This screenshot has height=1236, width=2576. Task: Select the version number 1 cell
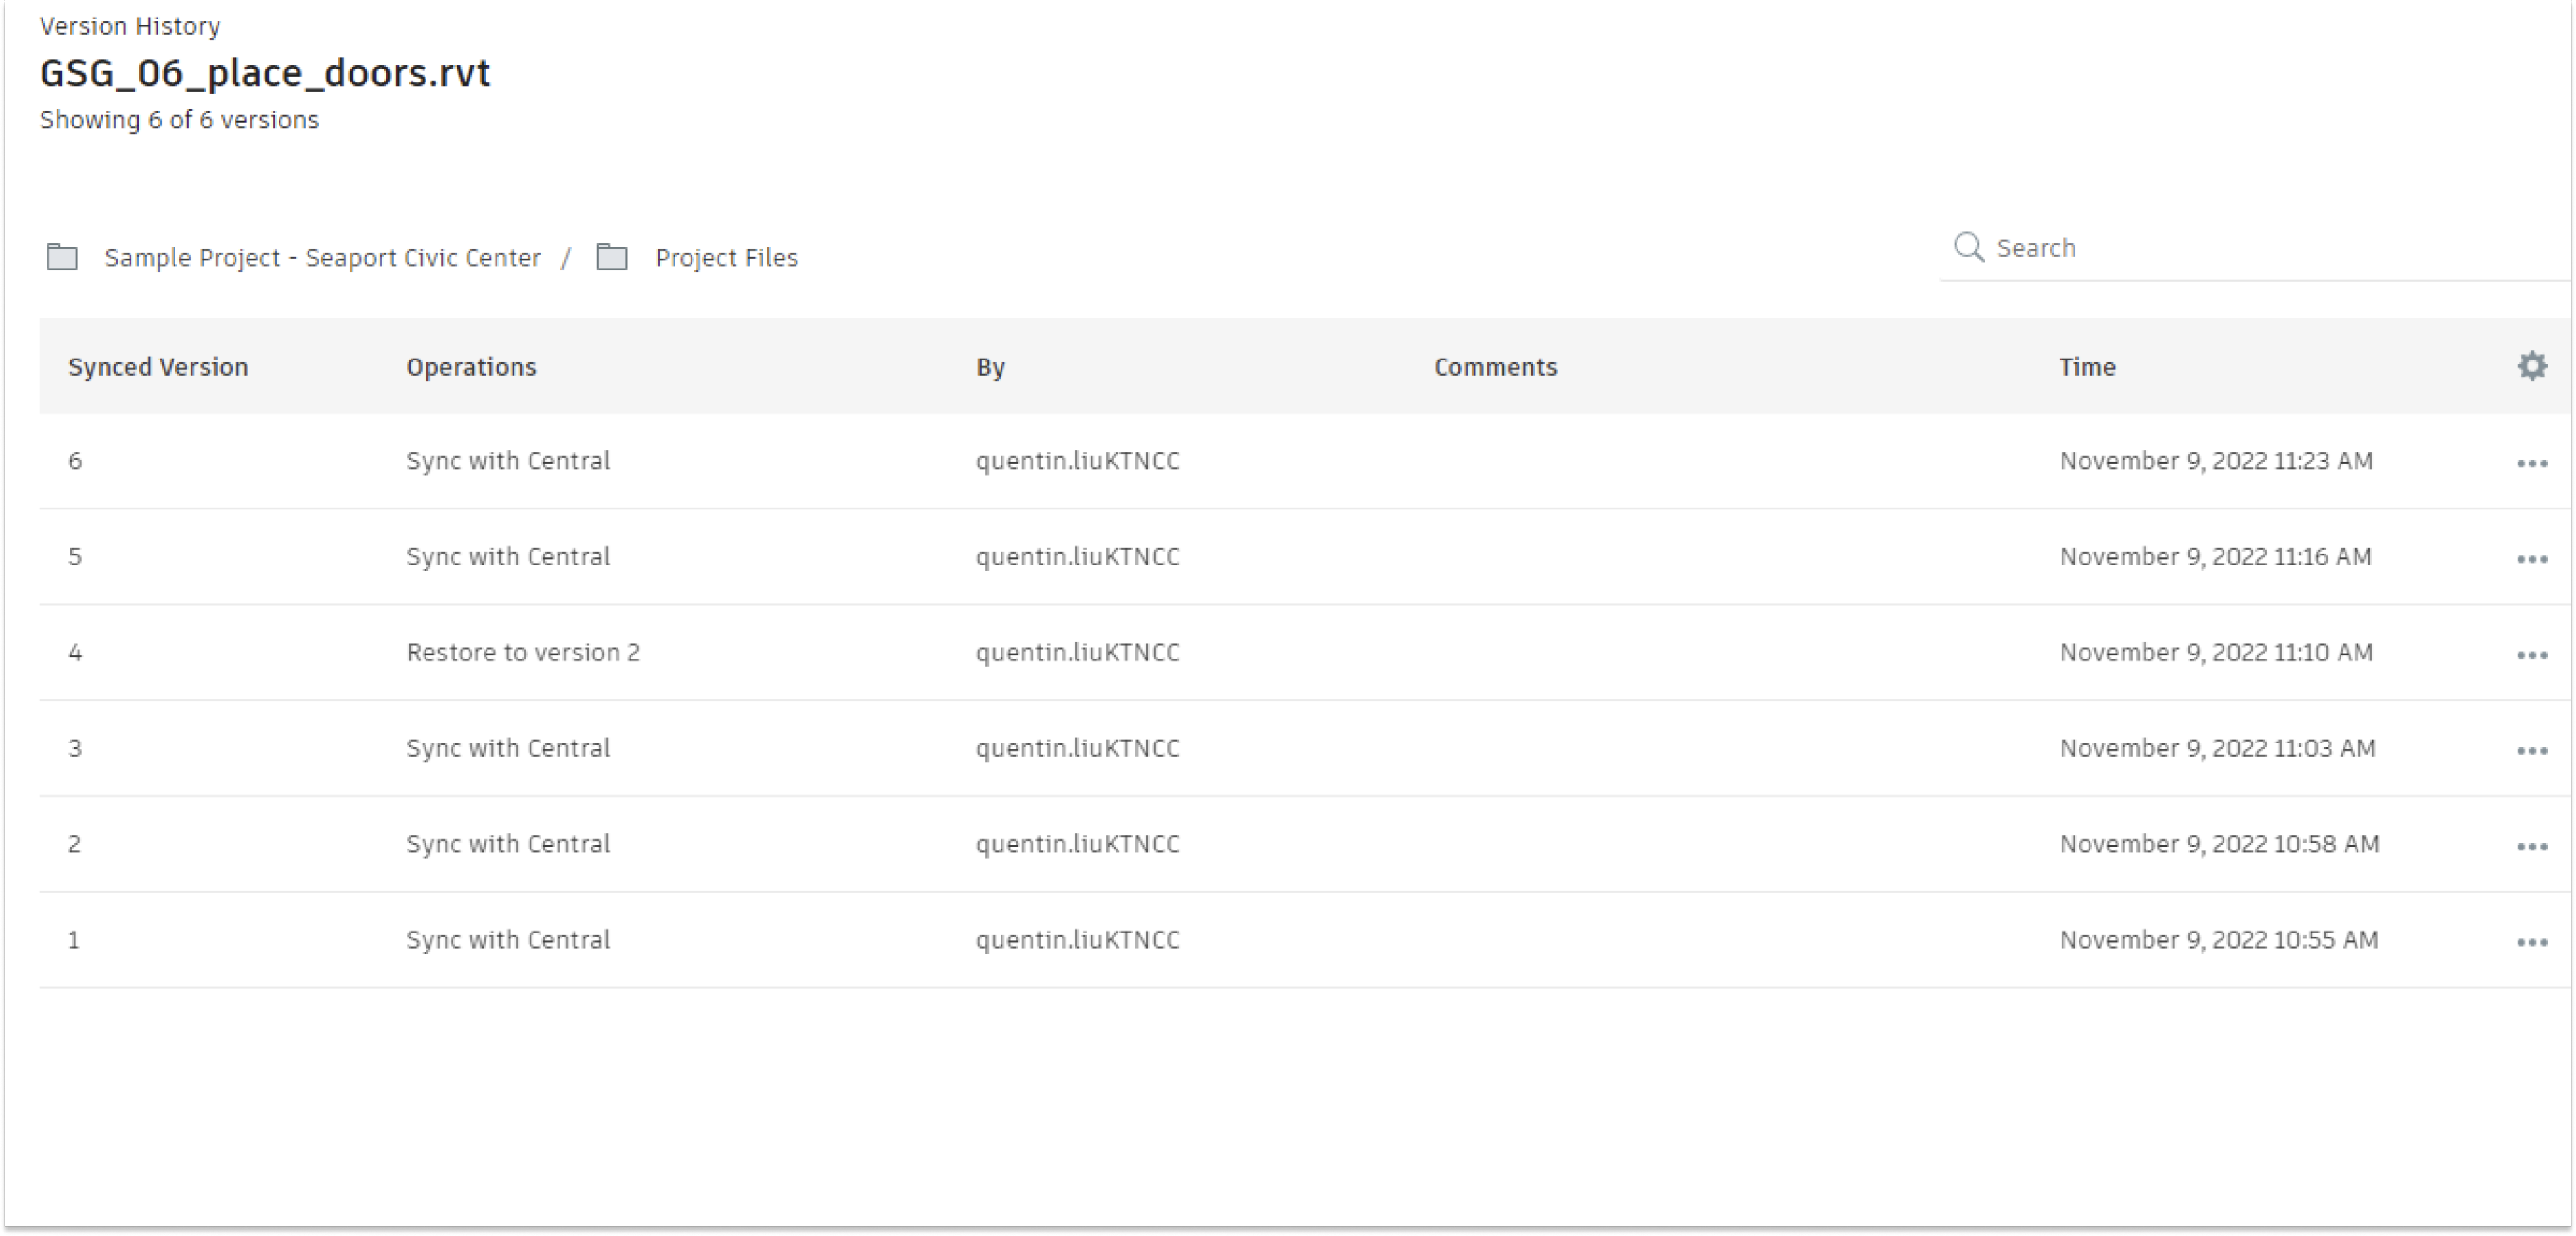pyautogui.click(x=74, y=940)
